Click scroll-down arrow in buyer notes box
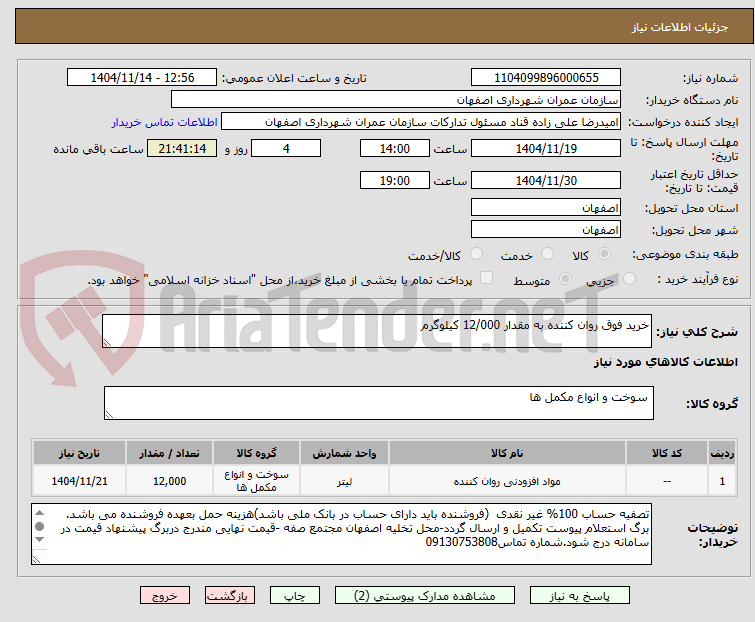The width and height of the screenshot is (755, 622). pyautogui.click(x=39, y=539)
